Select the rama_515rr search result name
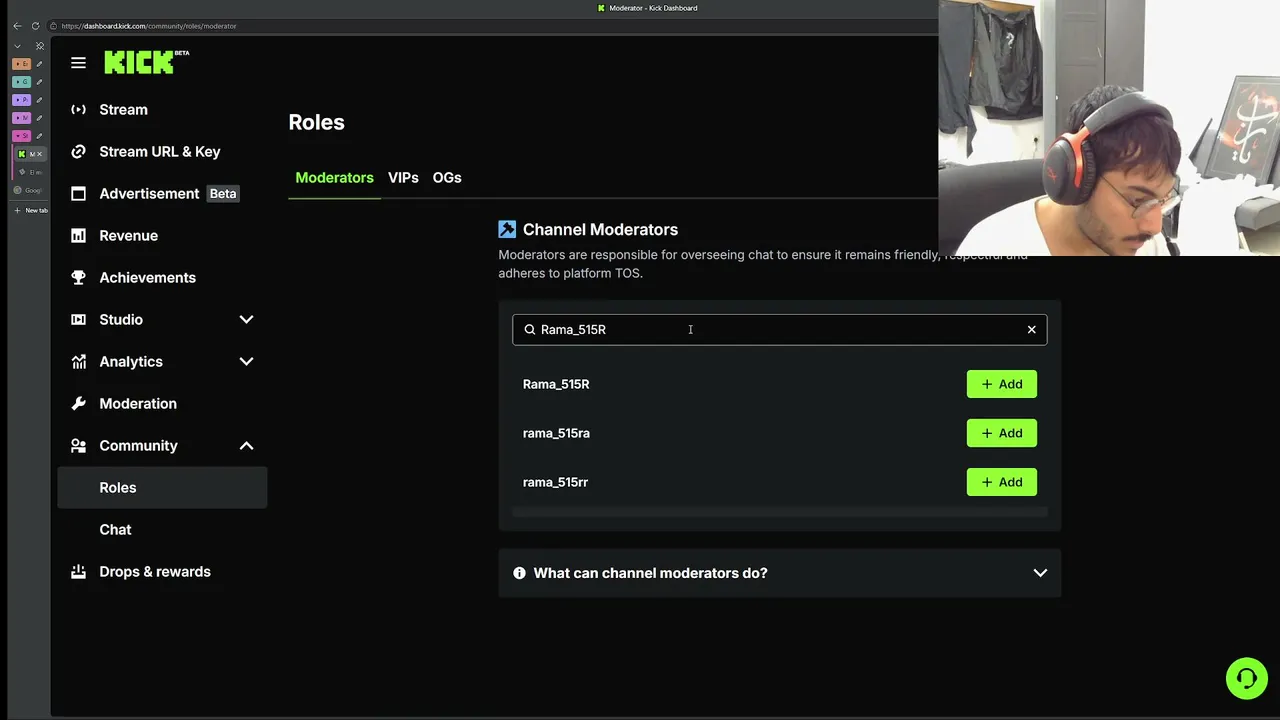The width and height of the screenshot is (1280, 720). click(555, 482)
